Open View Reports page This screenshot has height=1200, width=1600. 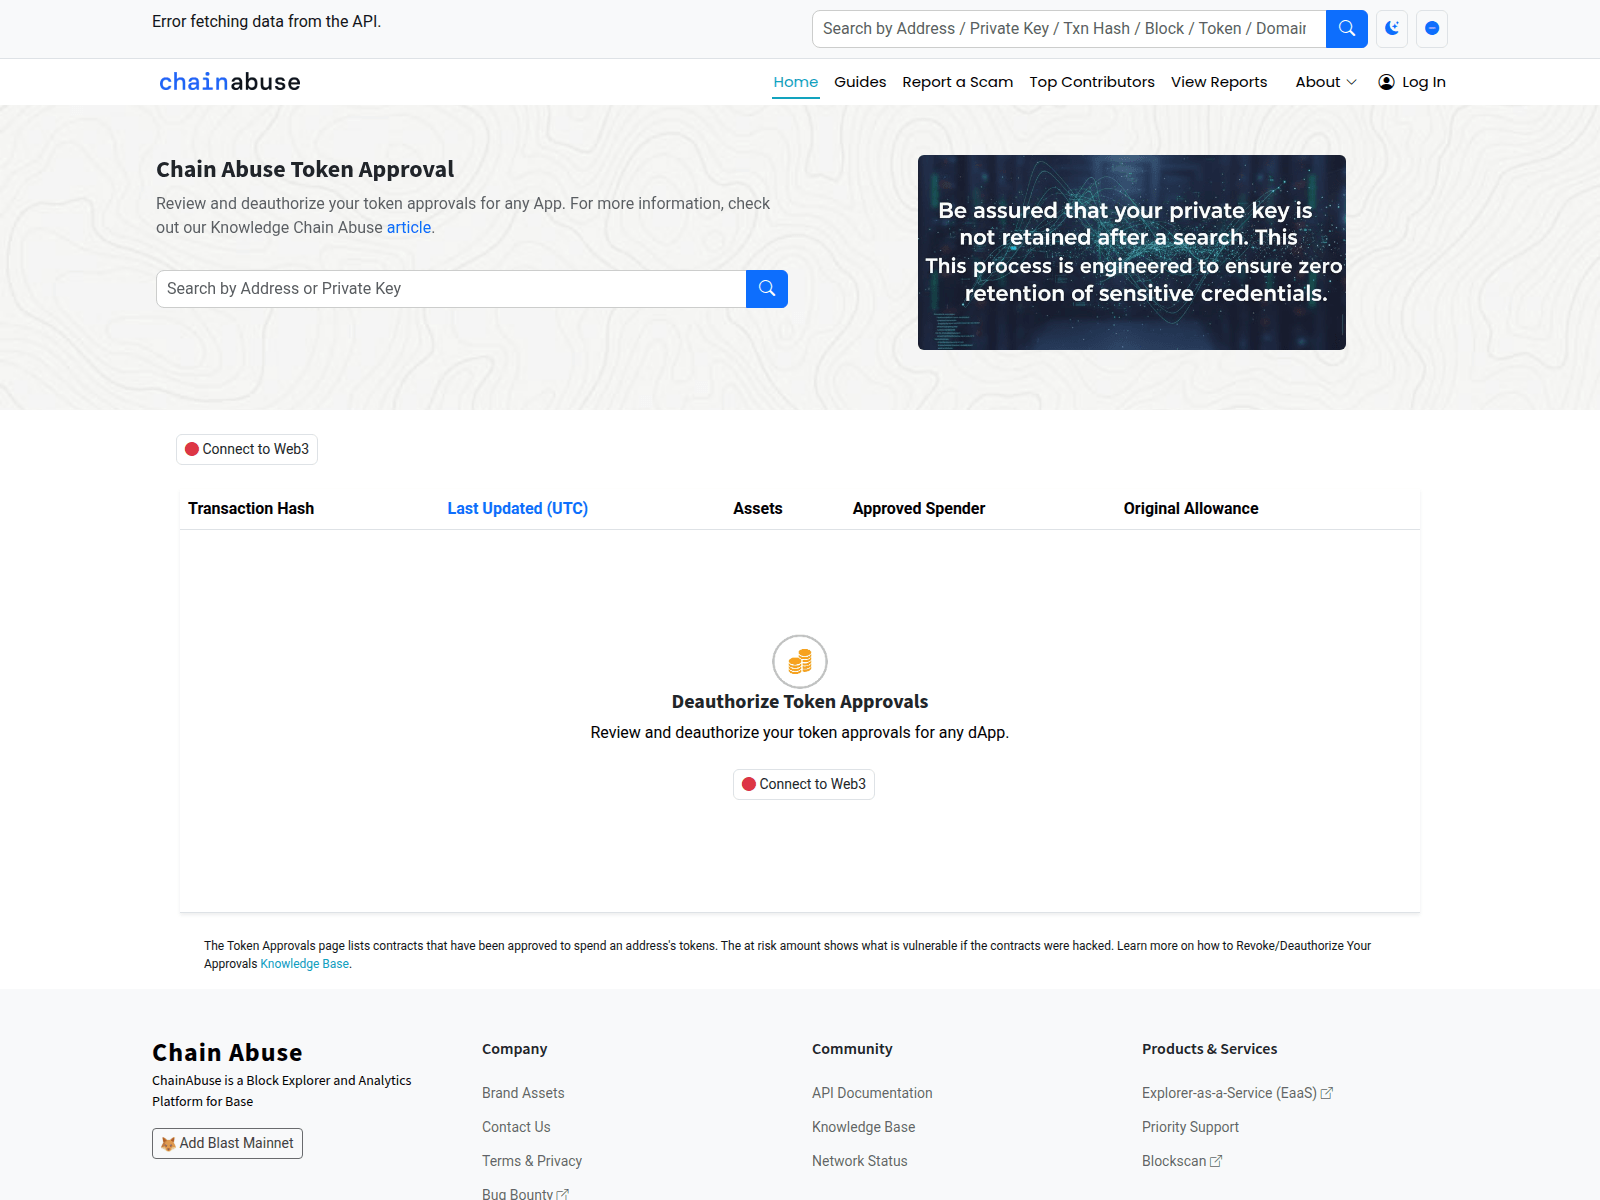pyautogui.click(x=1219, y=82)
